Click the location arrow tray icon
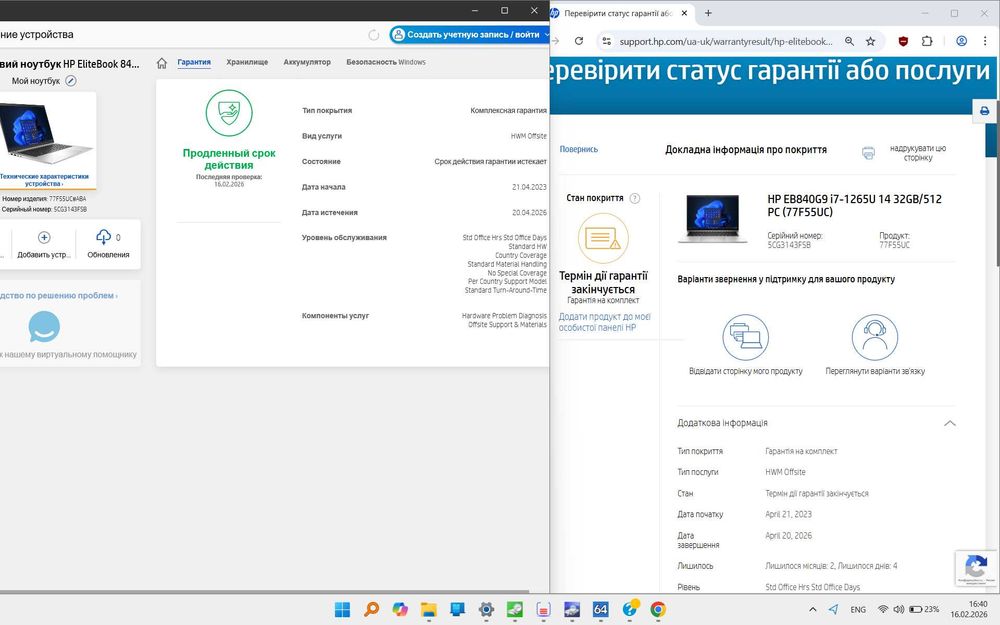 834,609
